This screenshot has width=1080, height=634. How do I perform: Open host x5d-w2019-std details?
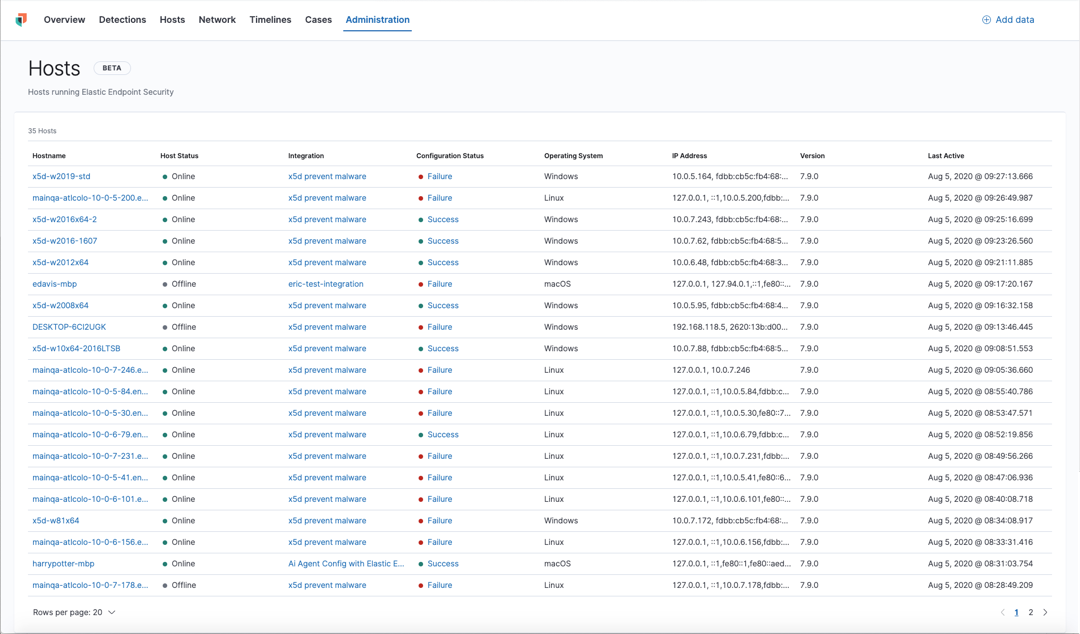[62, 176]
